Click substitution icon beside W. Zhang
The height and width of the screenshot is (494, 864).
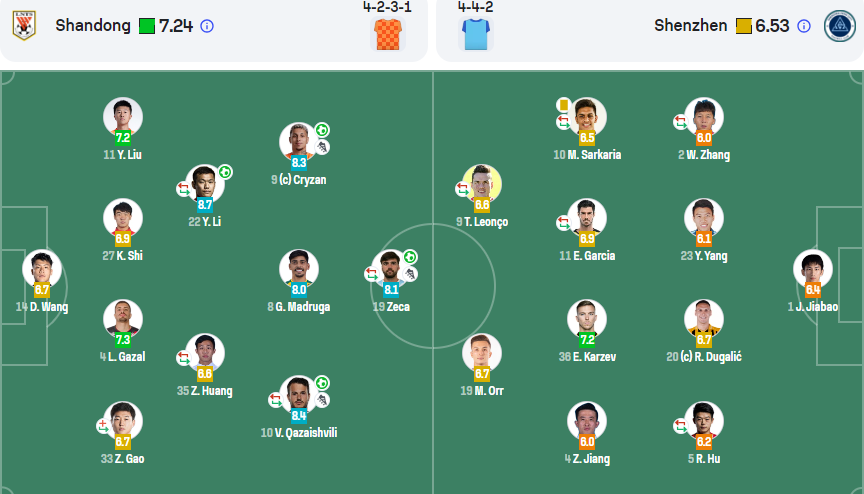[x=680, y=121]
